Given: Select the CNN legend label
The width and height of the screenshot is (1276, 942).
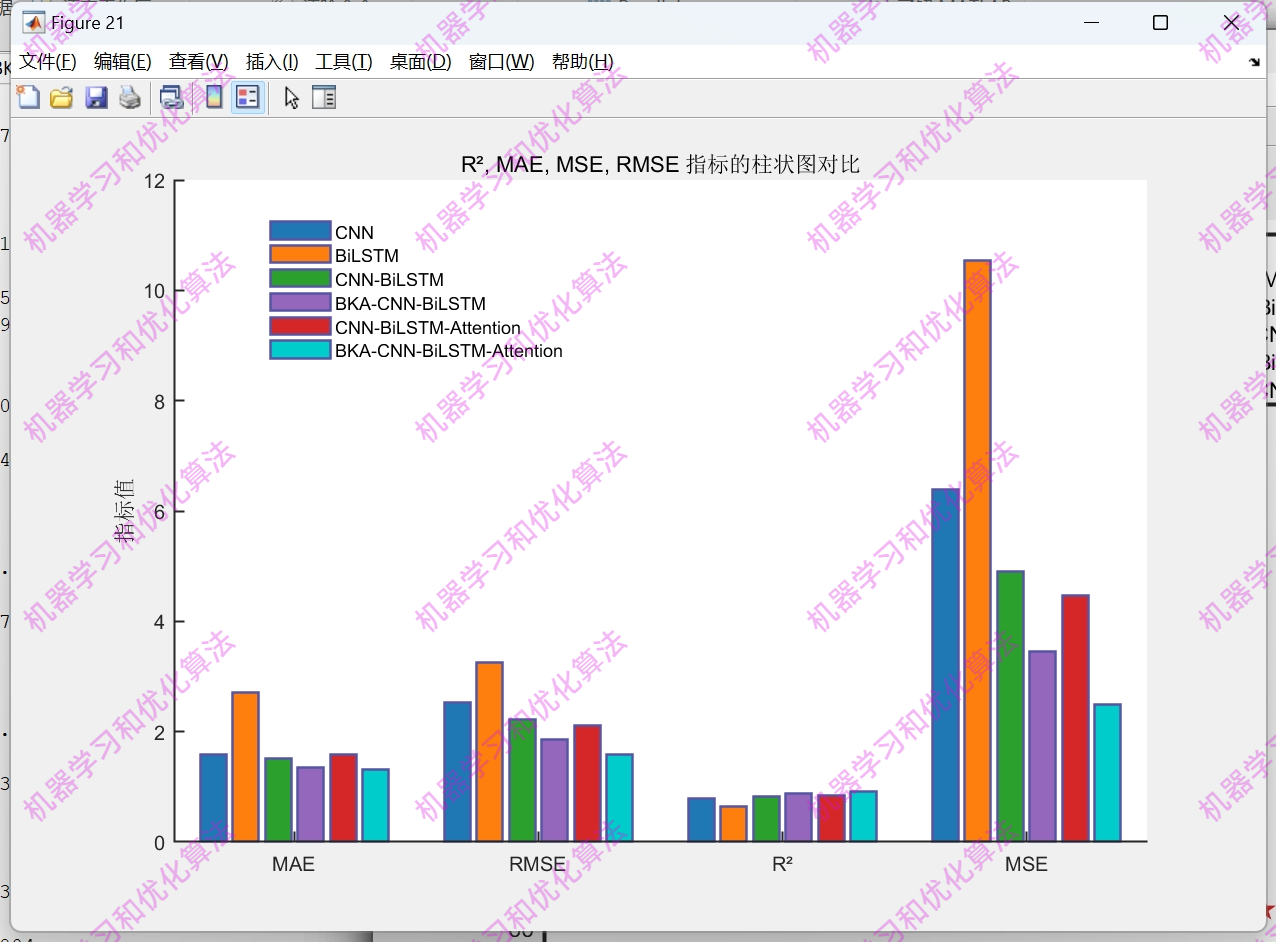Looking at the screenshot, I should 354,233.
